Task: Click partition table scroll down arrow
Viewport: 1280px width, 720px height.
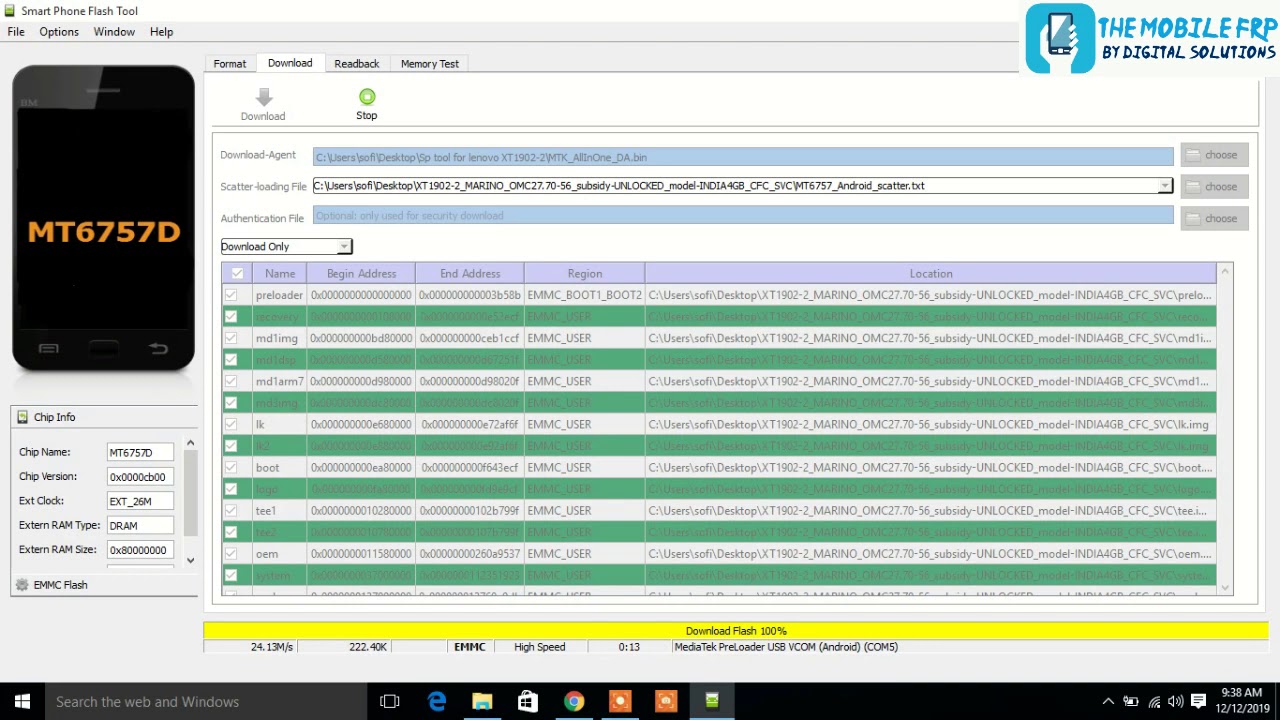Action: 1226,588
